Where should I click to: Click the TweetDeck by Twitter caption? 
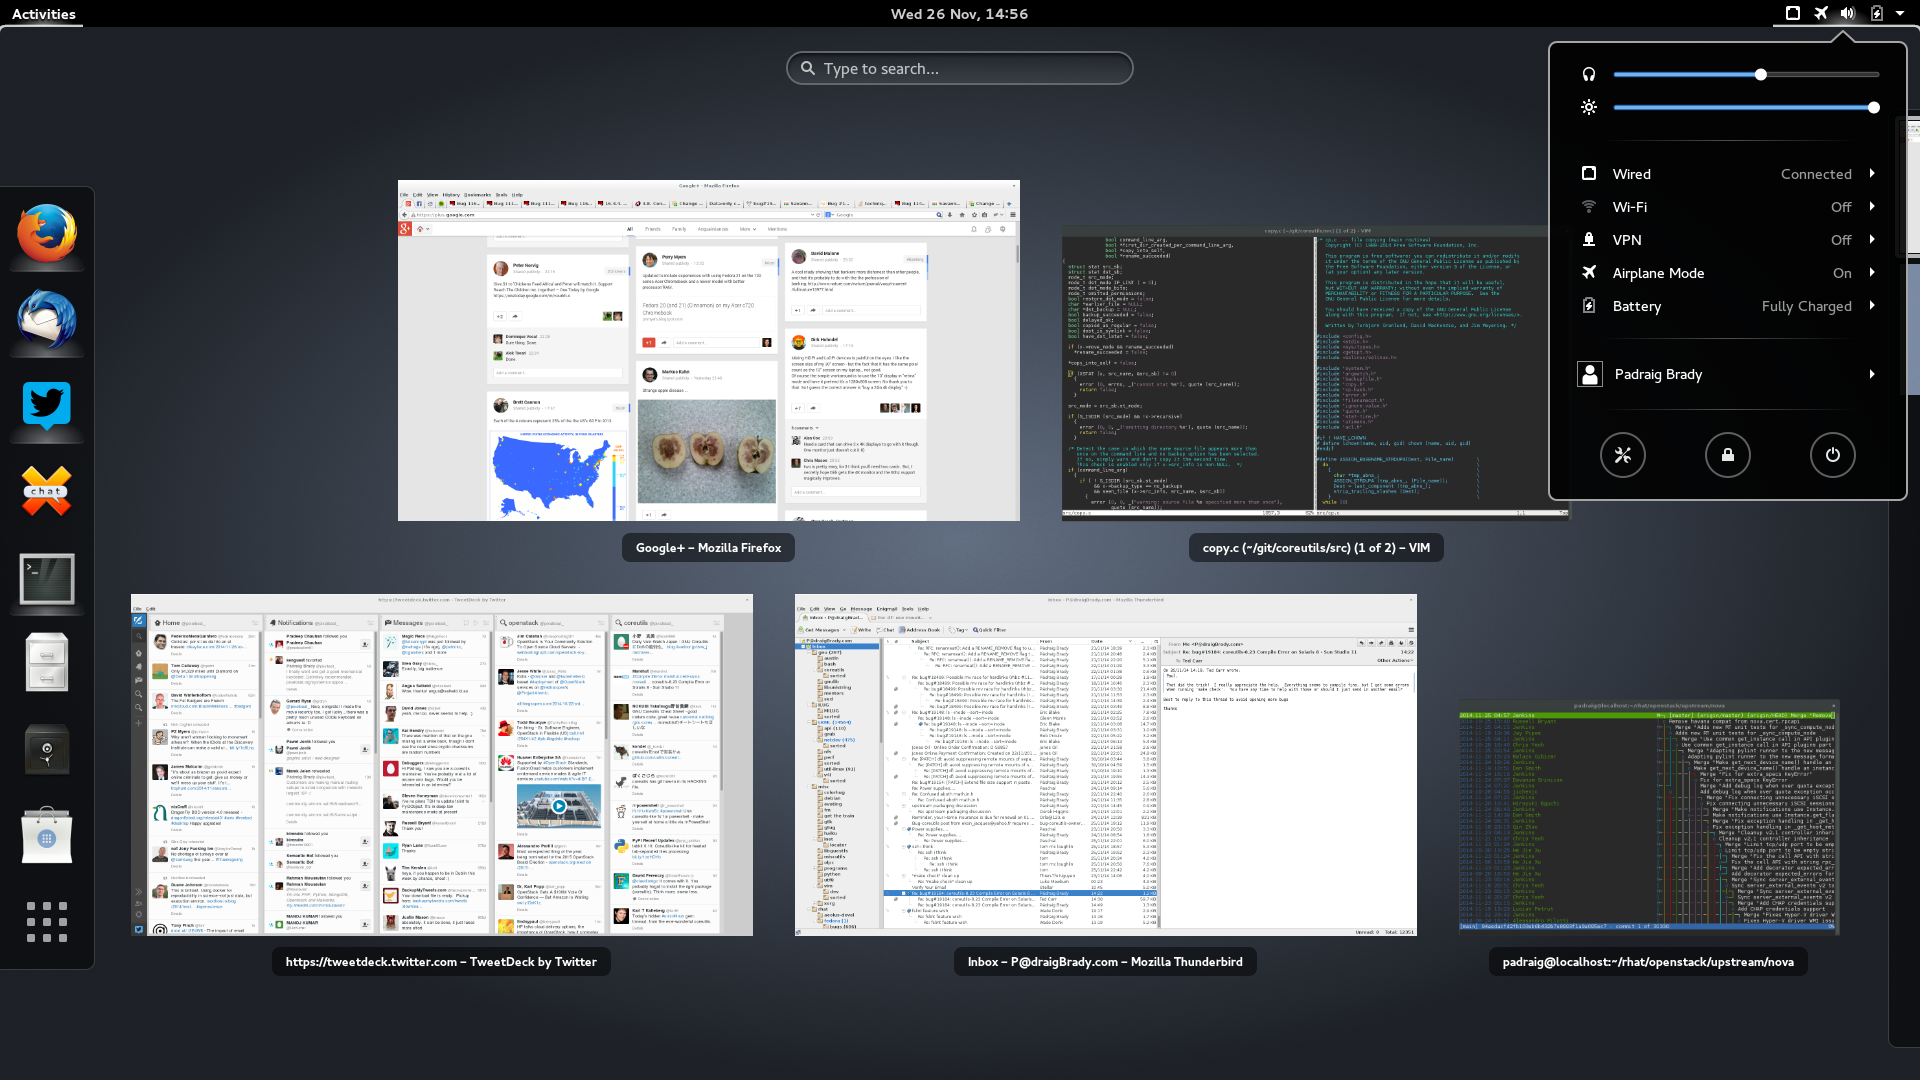click(x=441, y=962)
